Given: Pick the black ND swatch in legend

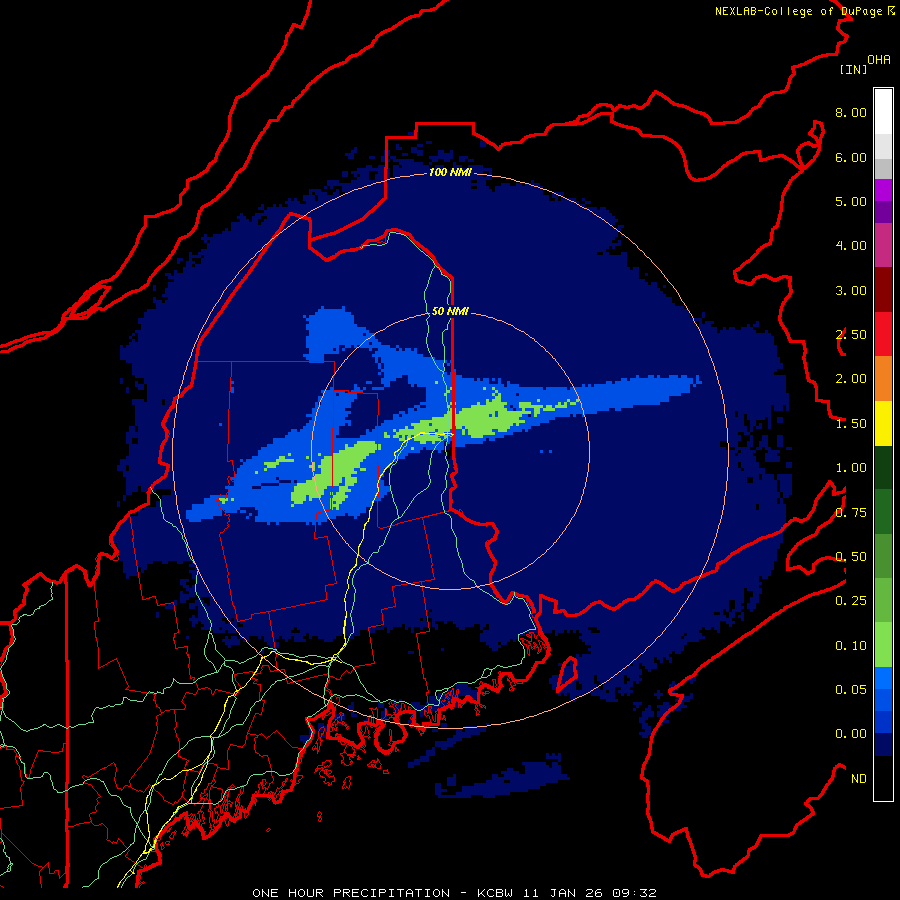Looking at the screenshot, I should [x=883, y=778].
